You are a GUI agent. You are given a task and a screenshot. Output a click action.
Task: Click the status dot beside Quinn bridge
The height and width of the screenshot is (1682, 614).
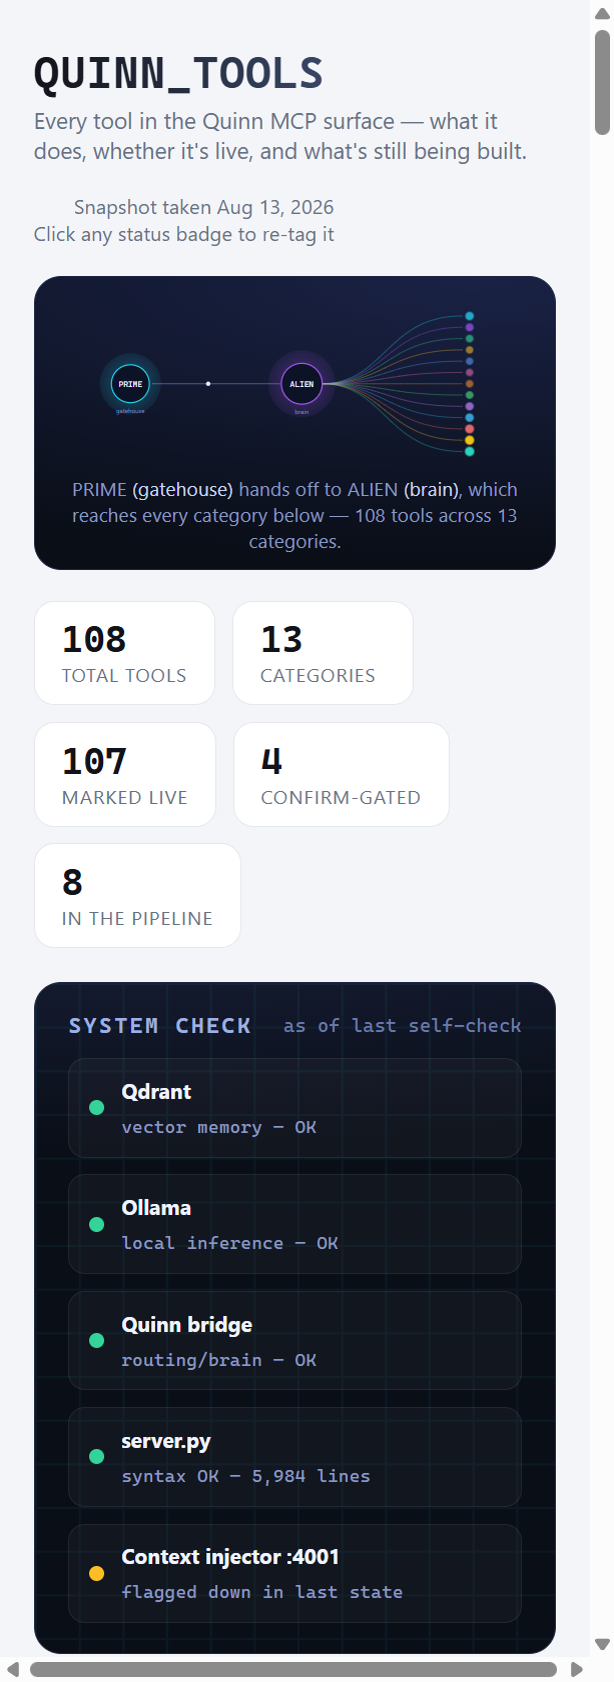click(97, 1340)
